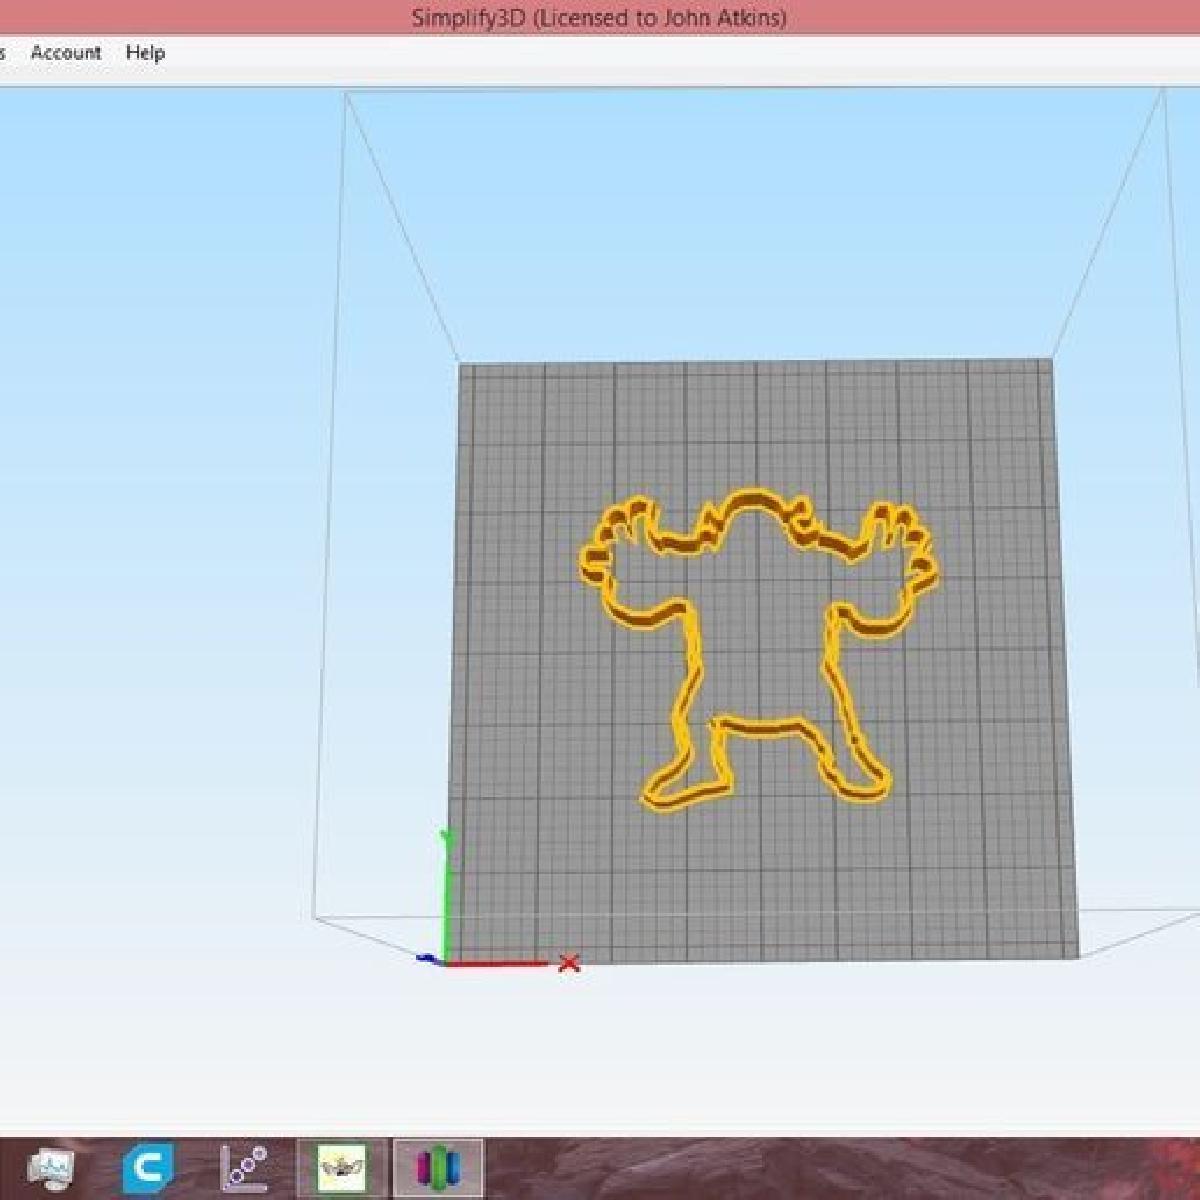Open the Help menu

pos(145,53)
